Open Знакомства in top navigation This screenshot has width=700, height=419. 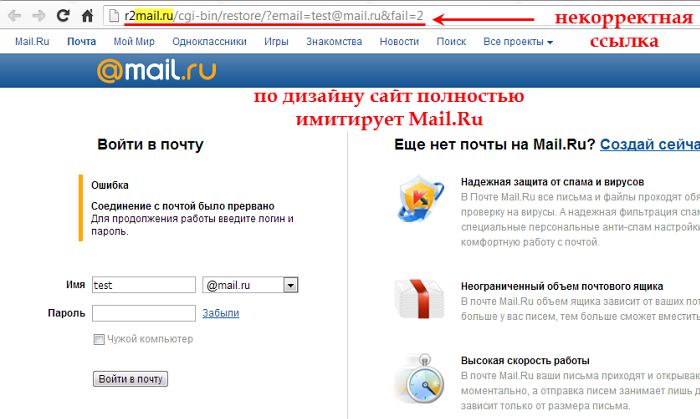point(334,41)
